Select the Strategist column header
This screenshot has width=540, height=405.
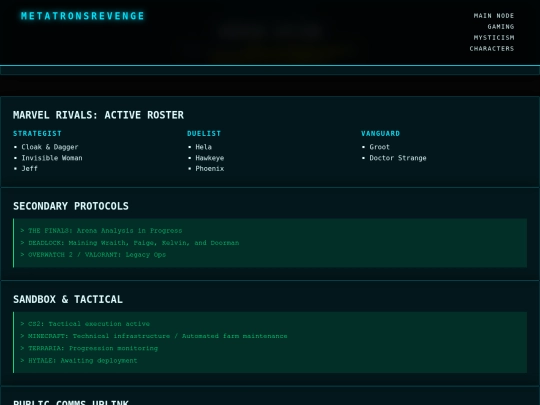pyautogui.click(x=37, y=134)
